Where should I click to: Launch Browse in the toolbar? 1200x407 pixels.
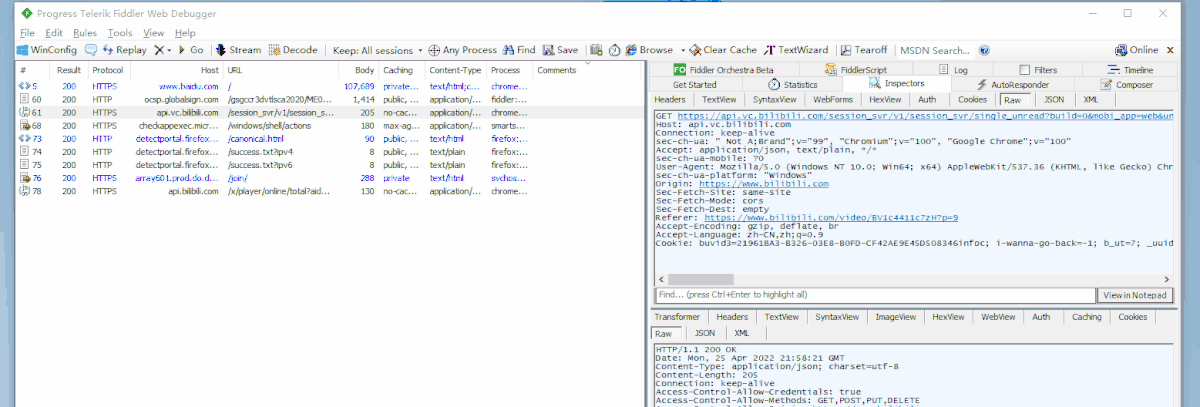pos(648,49)
